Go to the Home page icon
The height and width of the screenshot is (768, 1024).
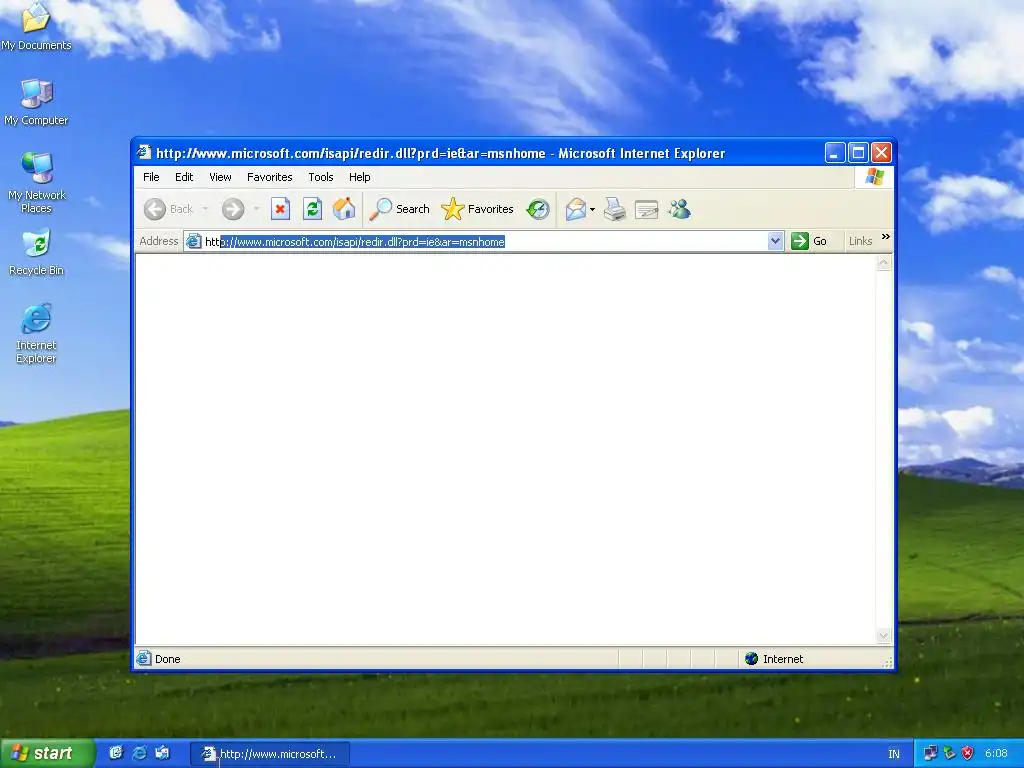(344, 209)
